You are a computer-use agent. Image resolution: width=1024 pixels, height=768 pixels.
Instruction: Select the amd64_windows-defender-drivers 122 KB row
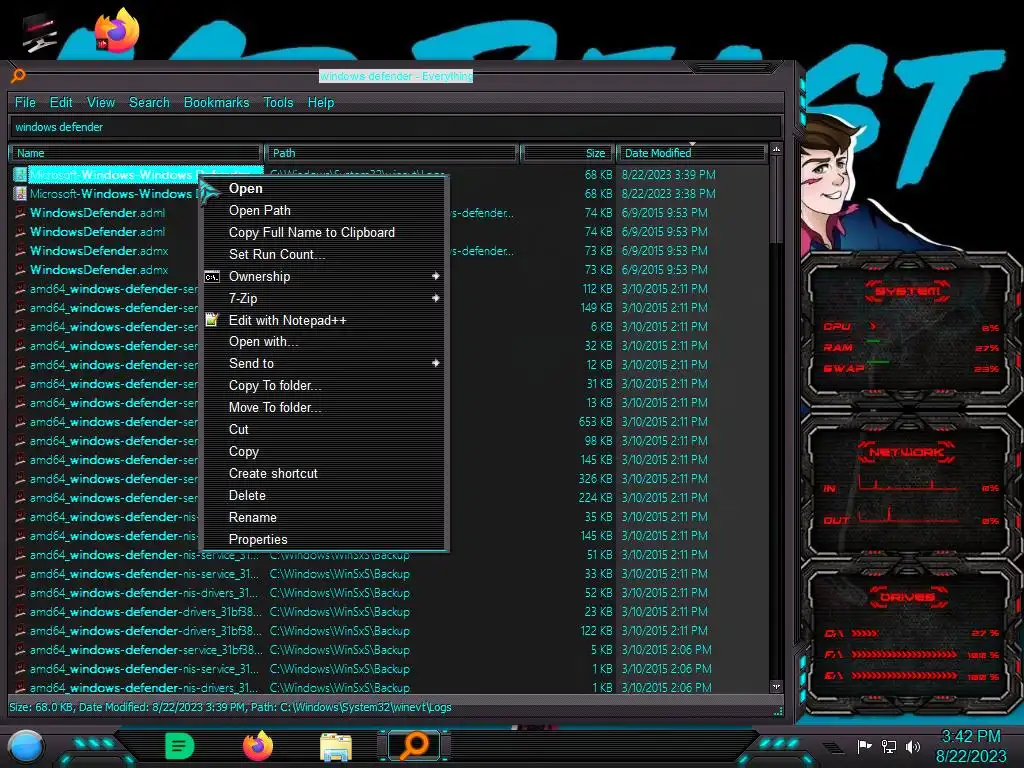389,631
